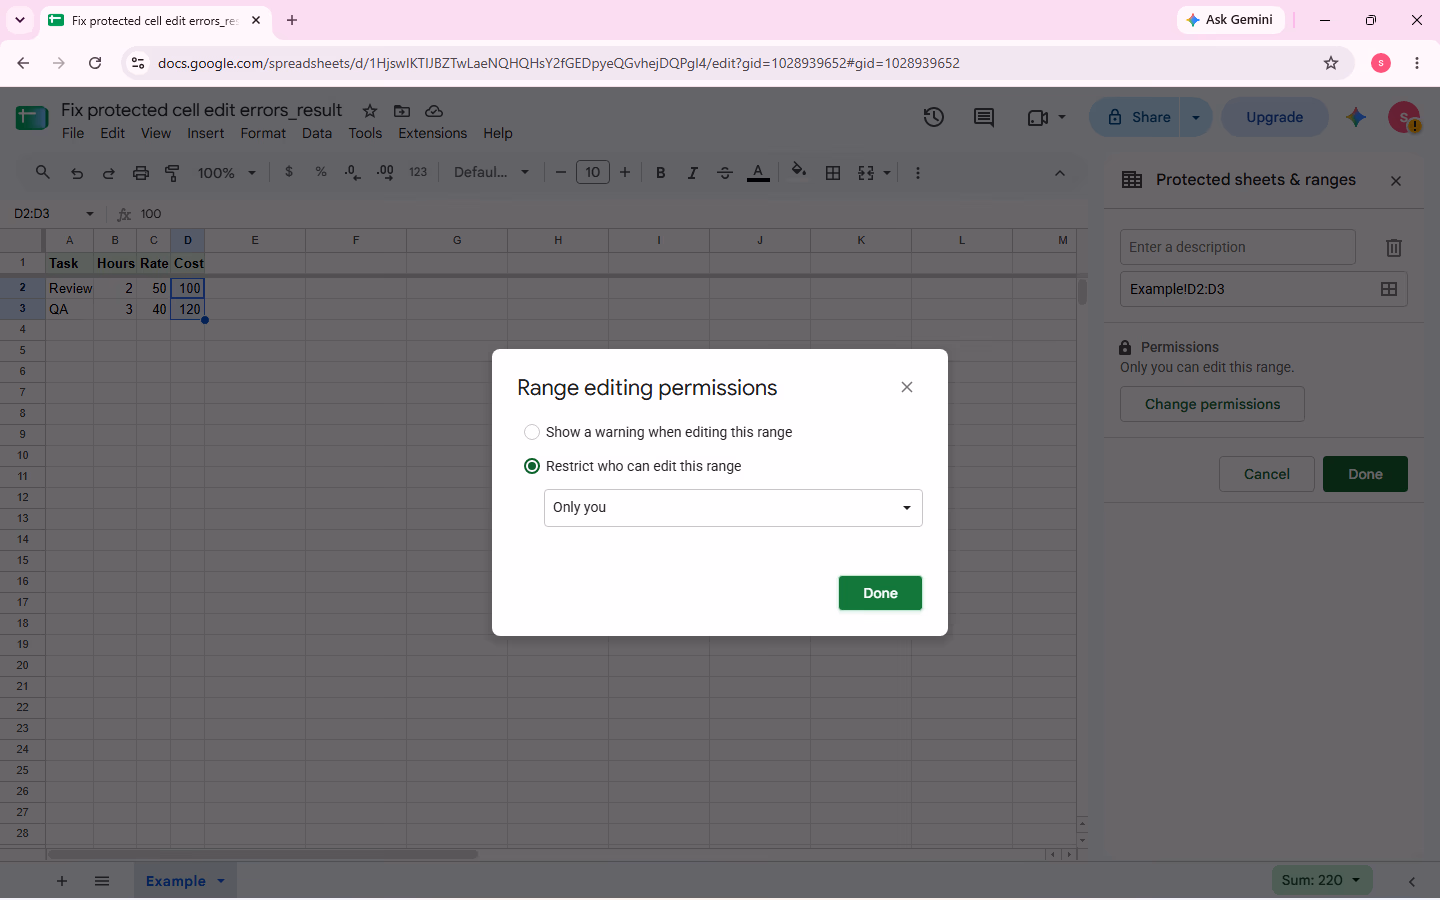Decrease decimal places icon

coord(352,172)
